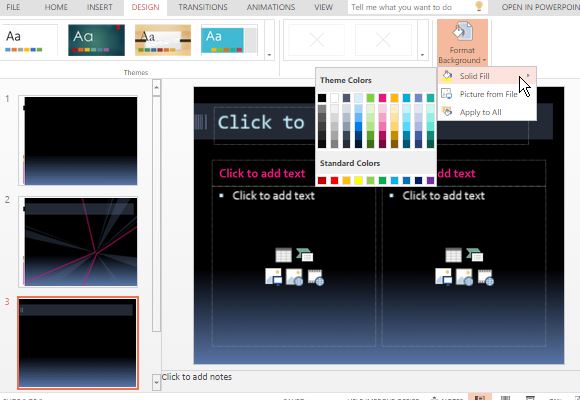Screen dimensions: 580x400
Task: Click the Format Background button icon
Action: point(462,32)
